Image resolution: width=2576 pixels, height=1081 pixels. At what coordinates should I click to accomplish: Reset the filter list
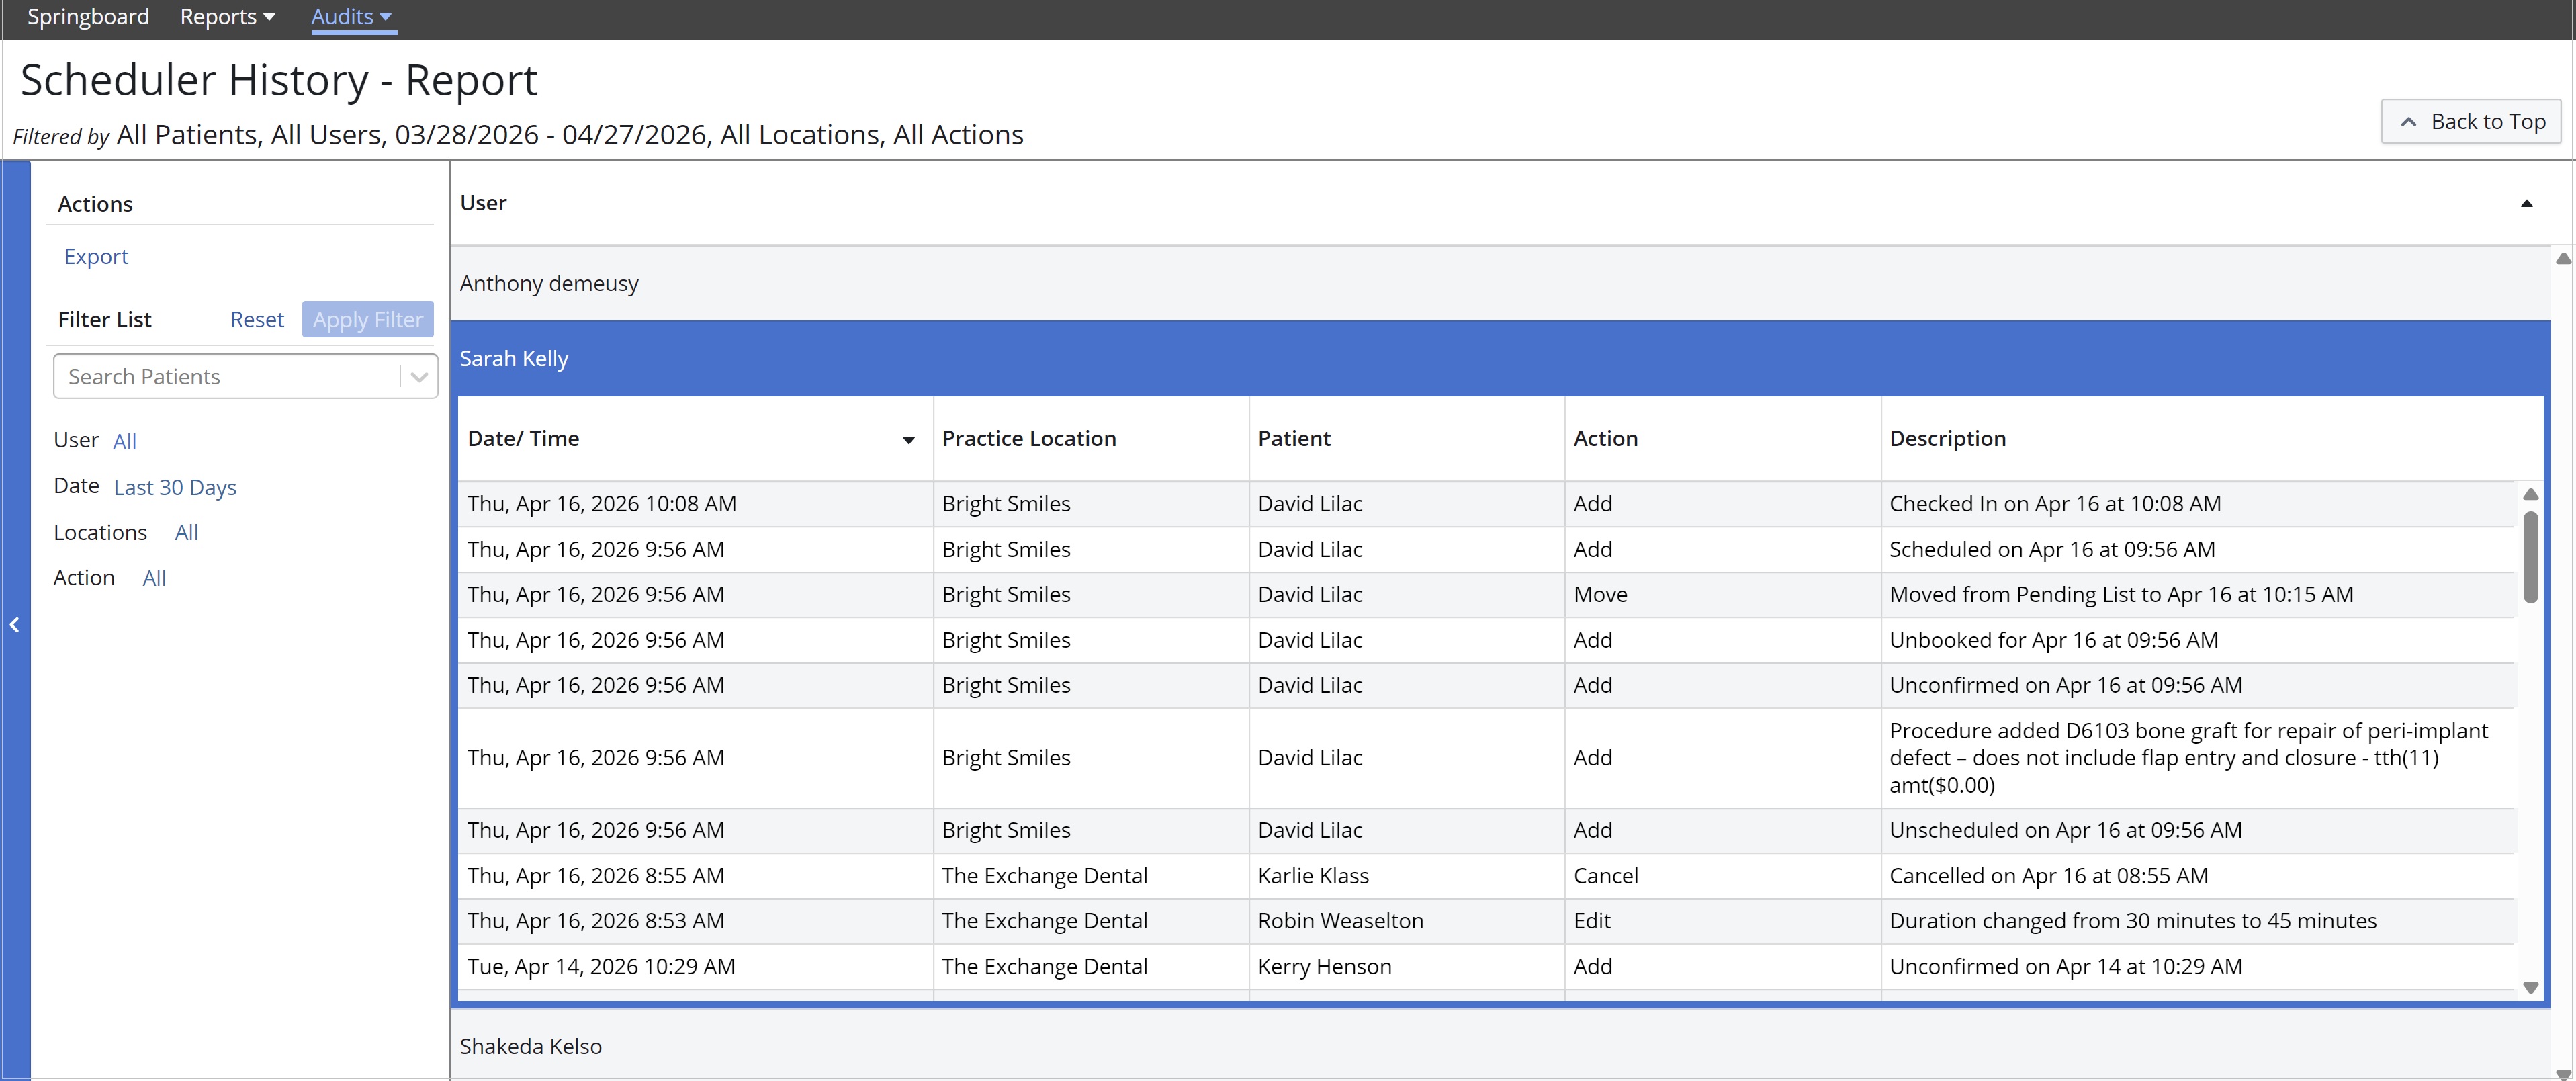click(x=257, y=320)
